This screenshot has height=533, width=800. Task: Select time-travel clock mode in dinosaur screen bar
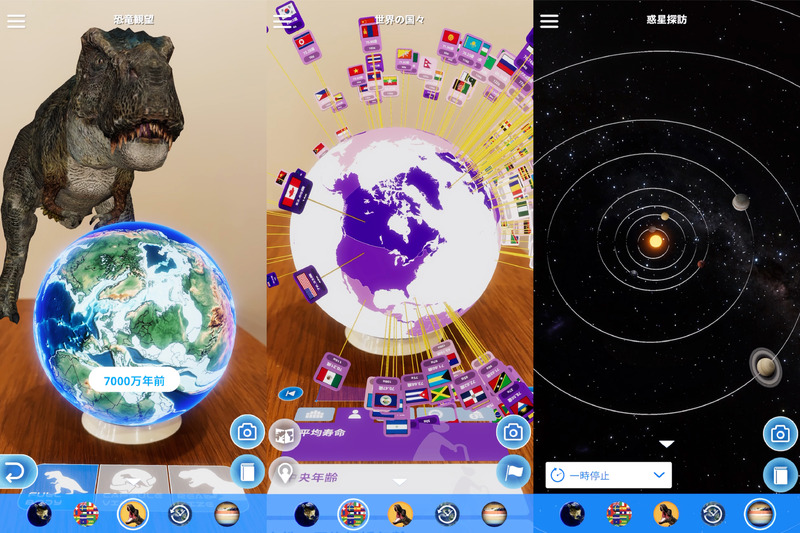click(x=180, y=514)
